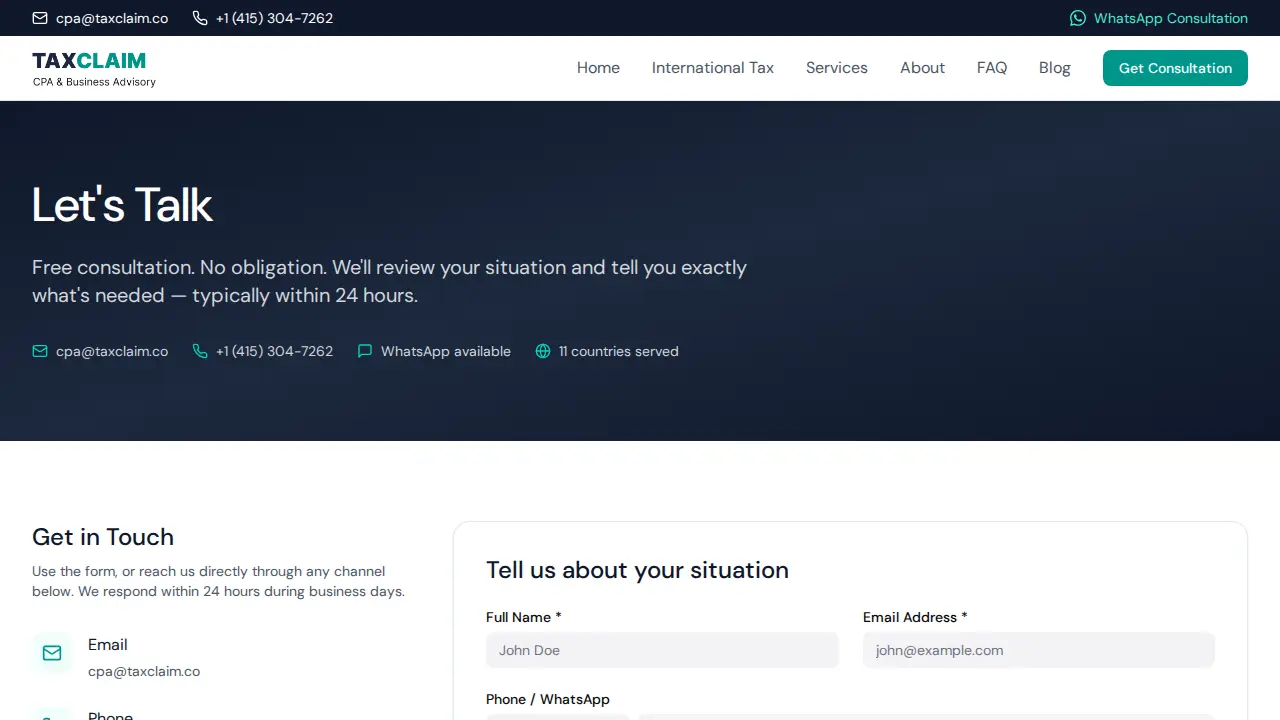Click the WhatsApp available text
The width and height of the screenshot is (1280, 720).
[446, 351]
